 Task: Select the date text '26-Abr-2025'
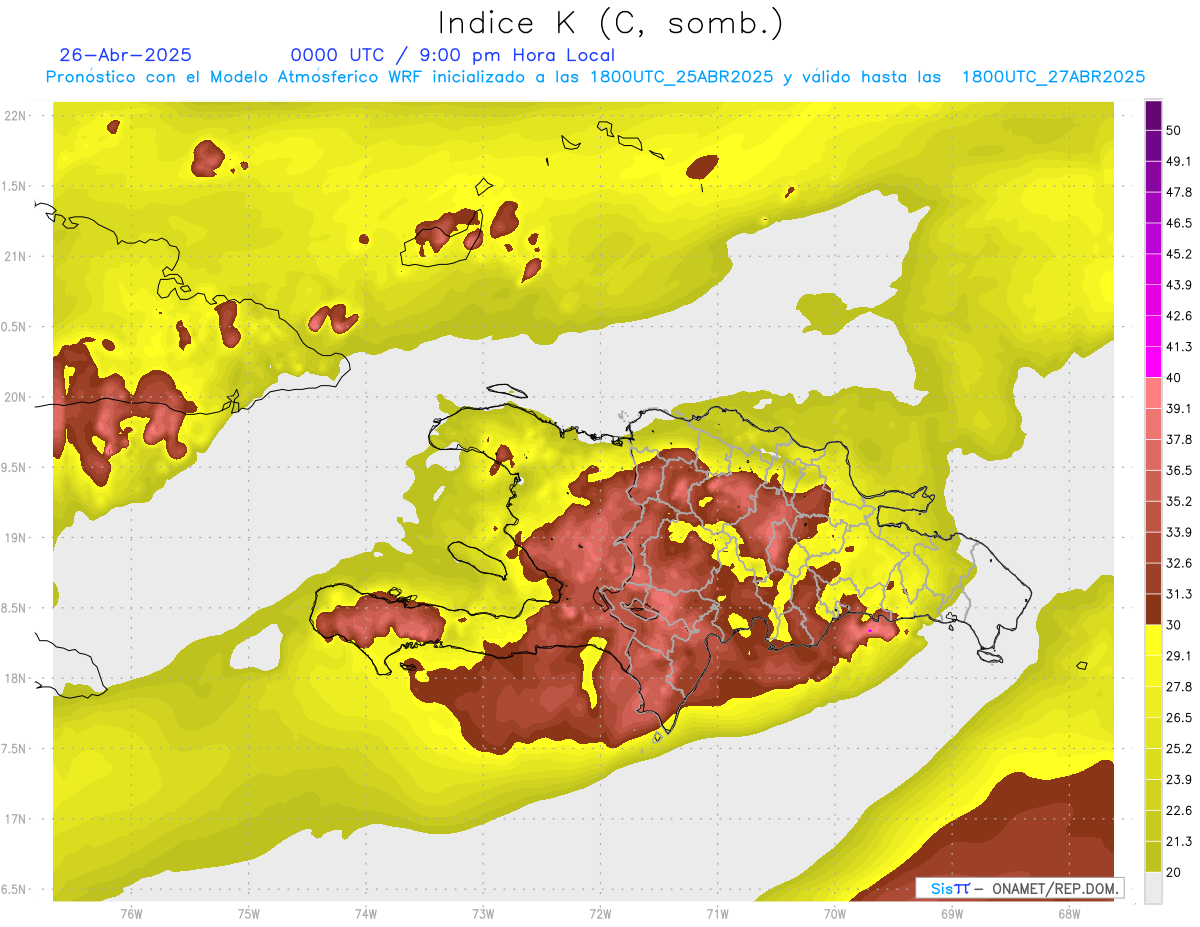pos(126,55)
